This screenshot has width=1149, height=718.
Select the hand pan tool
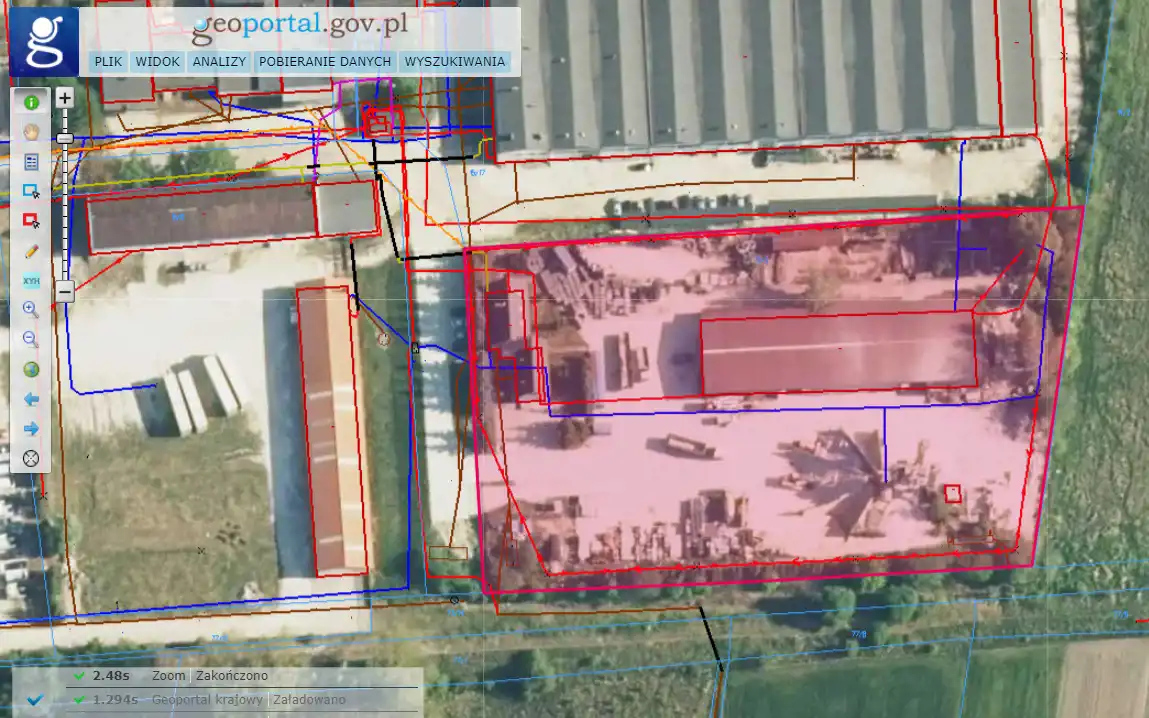pyautogui.click(x=31, y=131)
